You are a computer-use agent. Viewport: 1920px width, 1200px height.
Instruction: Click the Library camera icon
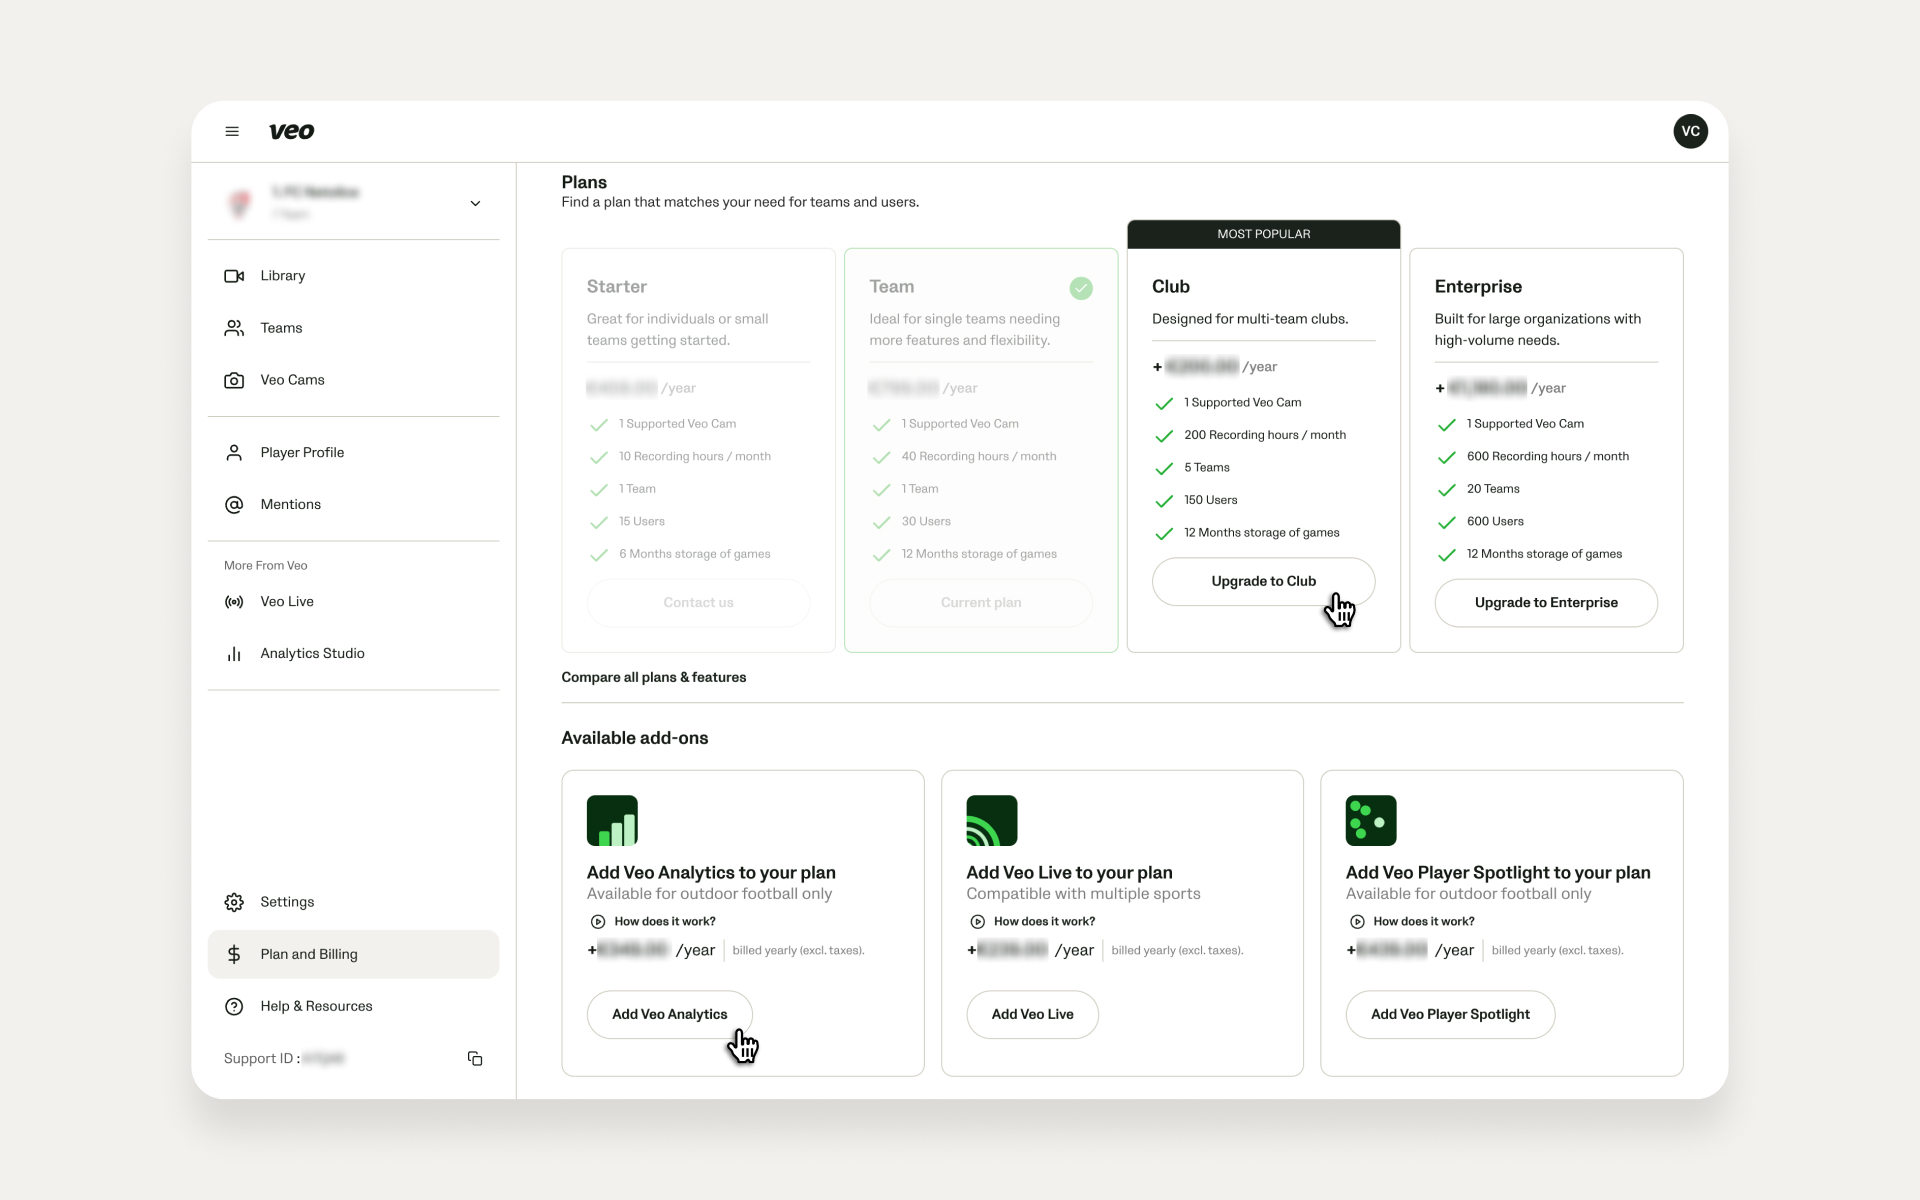pyautogui.click(x=234, y=276)
